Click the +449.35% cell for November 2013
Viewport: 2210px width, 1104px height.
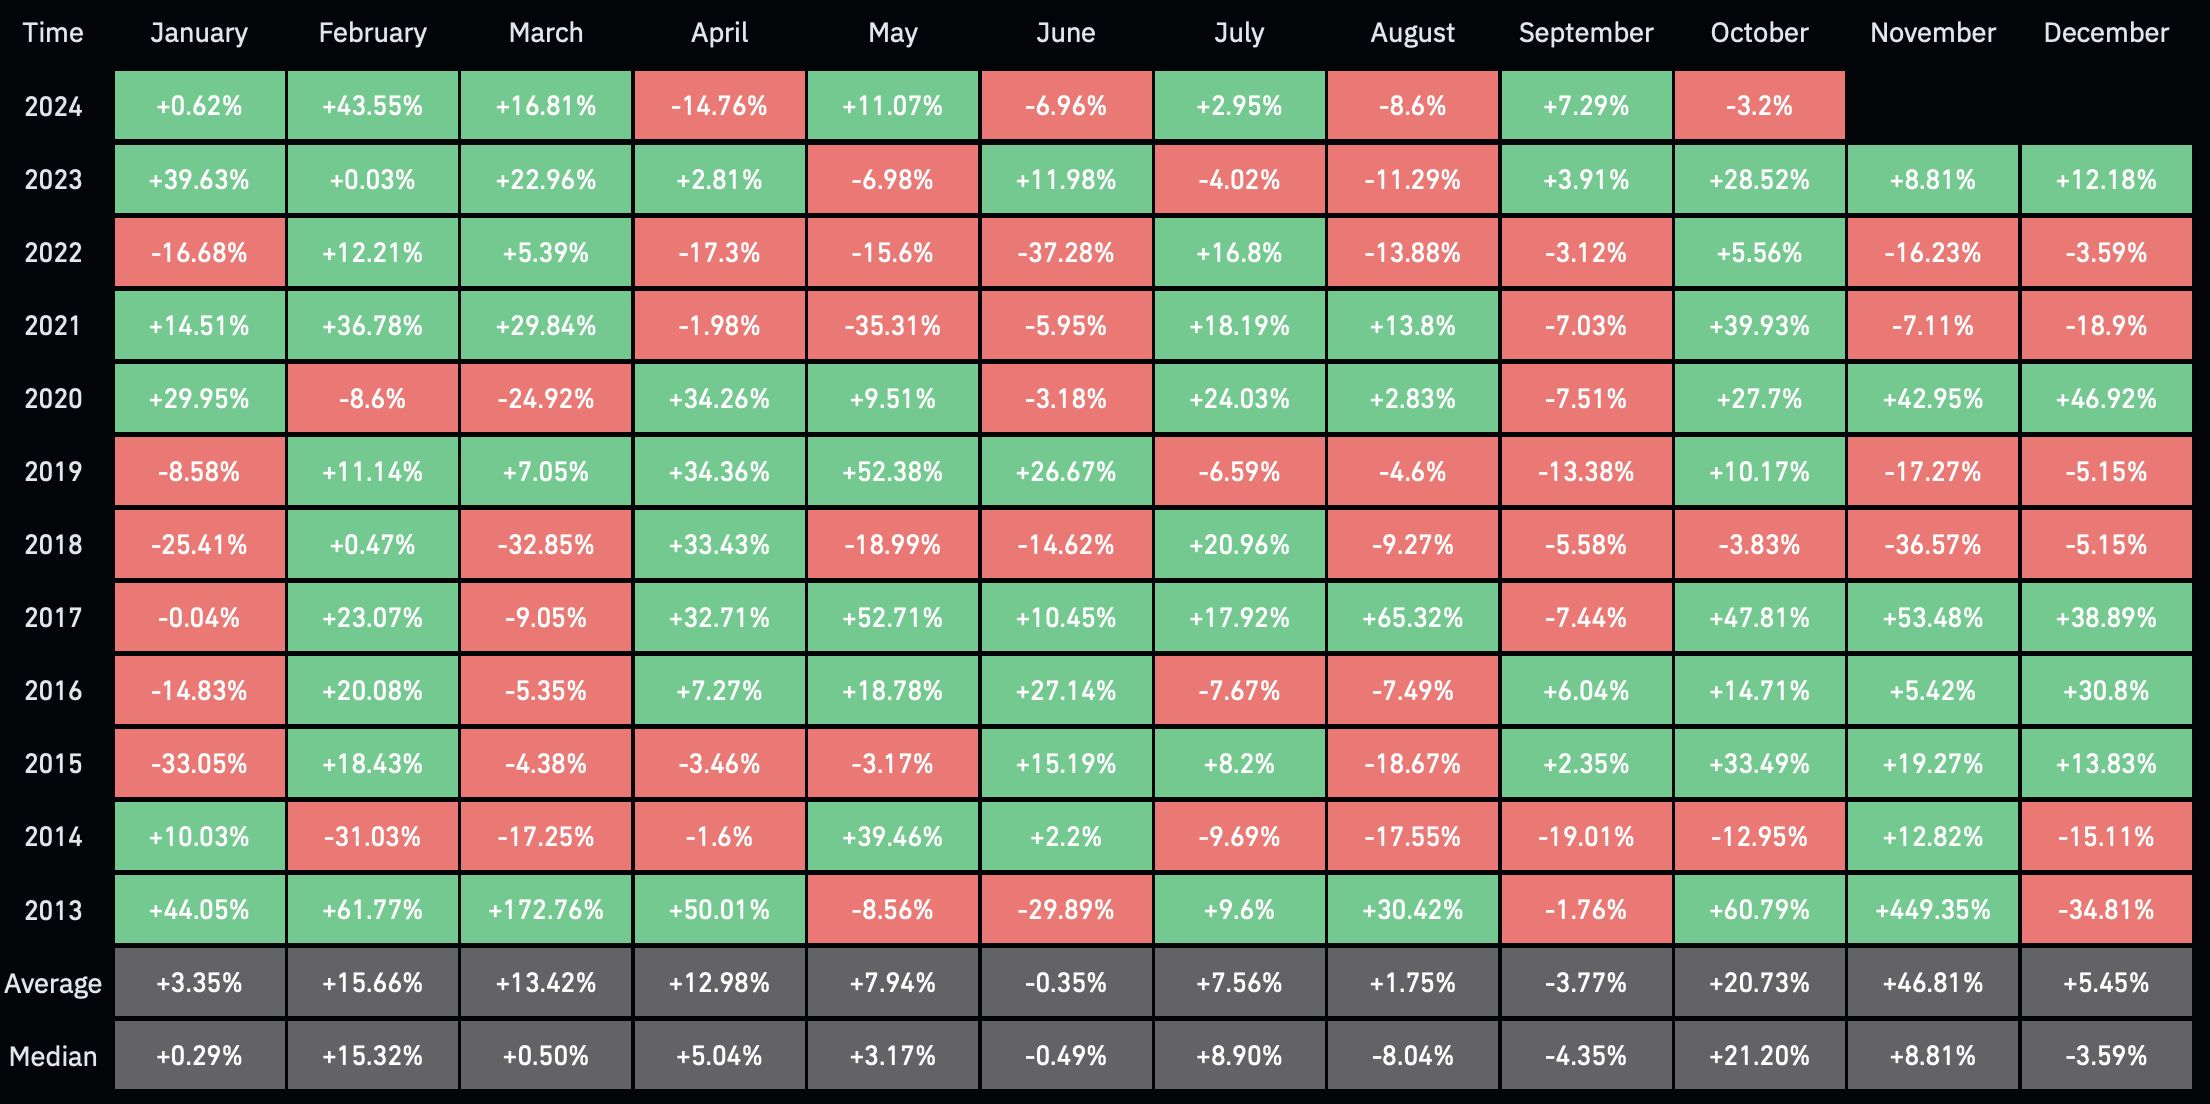pos(1932,910)
